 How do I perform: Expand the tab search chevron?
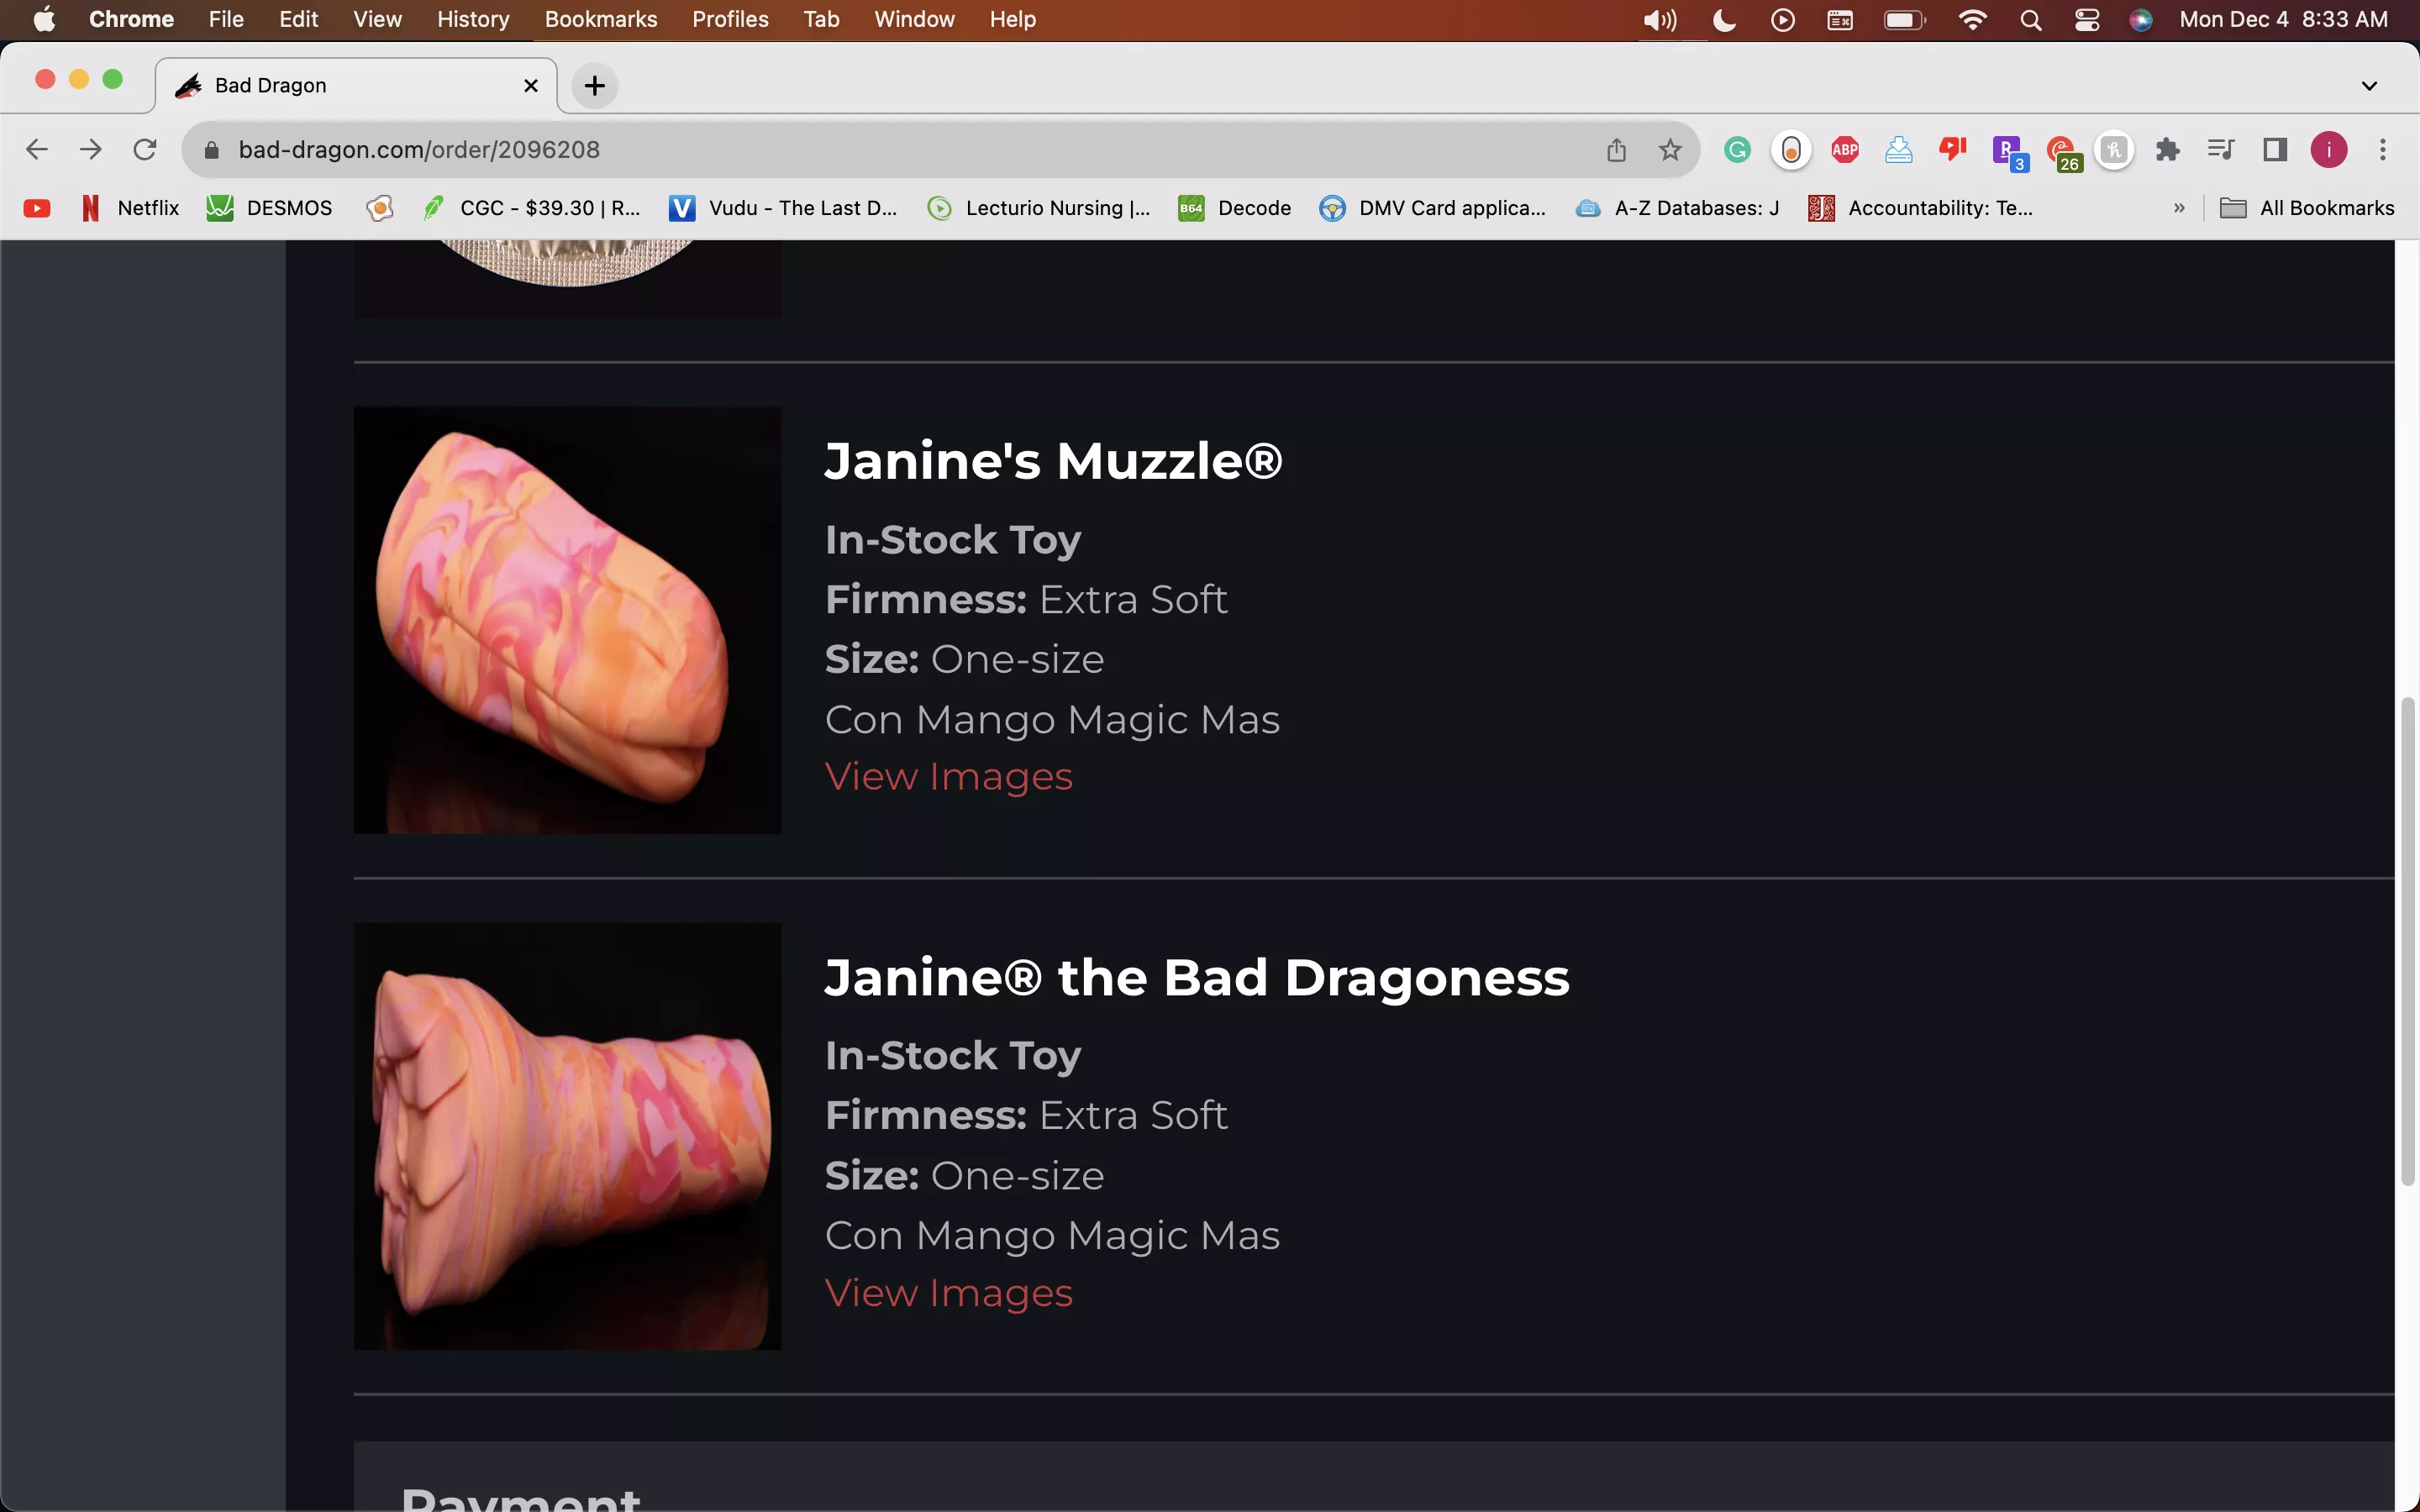2368,86
